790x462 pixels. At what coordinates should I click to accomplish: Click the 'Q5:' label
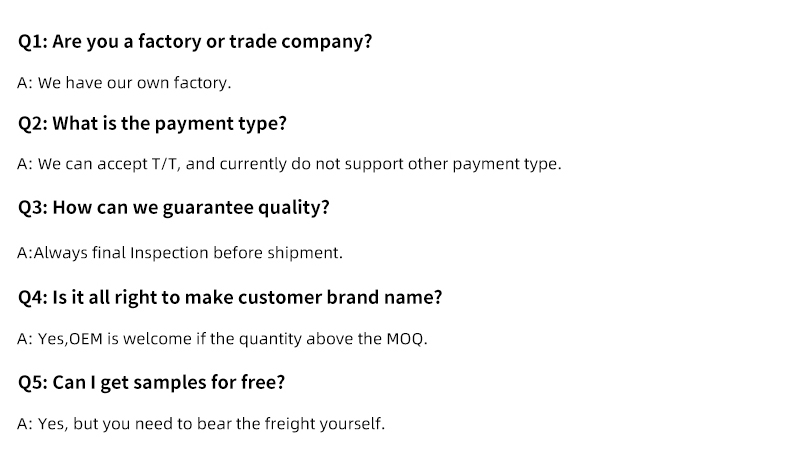(33, 383)
